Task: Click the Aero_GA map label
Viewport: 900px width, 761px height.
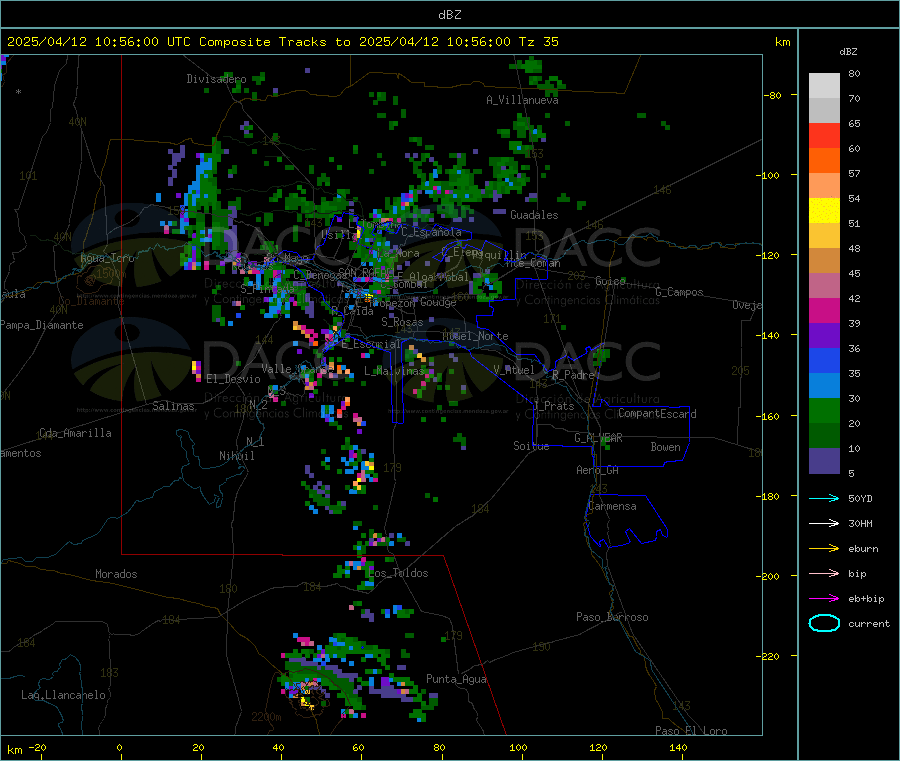Action: pos(597,470)
